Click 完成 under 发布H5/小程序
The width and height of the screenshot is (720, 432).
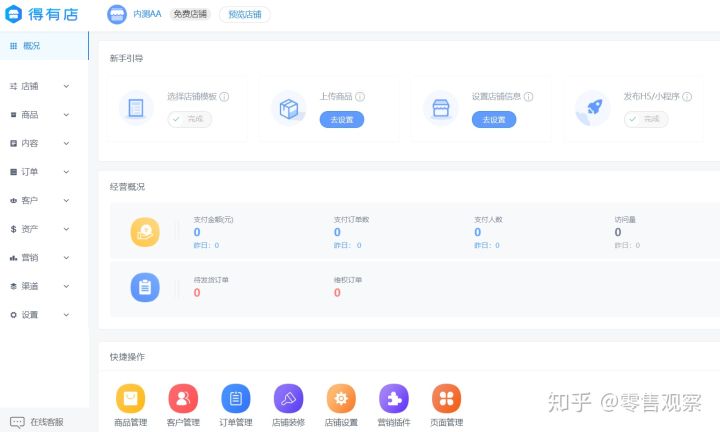coord(646,119)
